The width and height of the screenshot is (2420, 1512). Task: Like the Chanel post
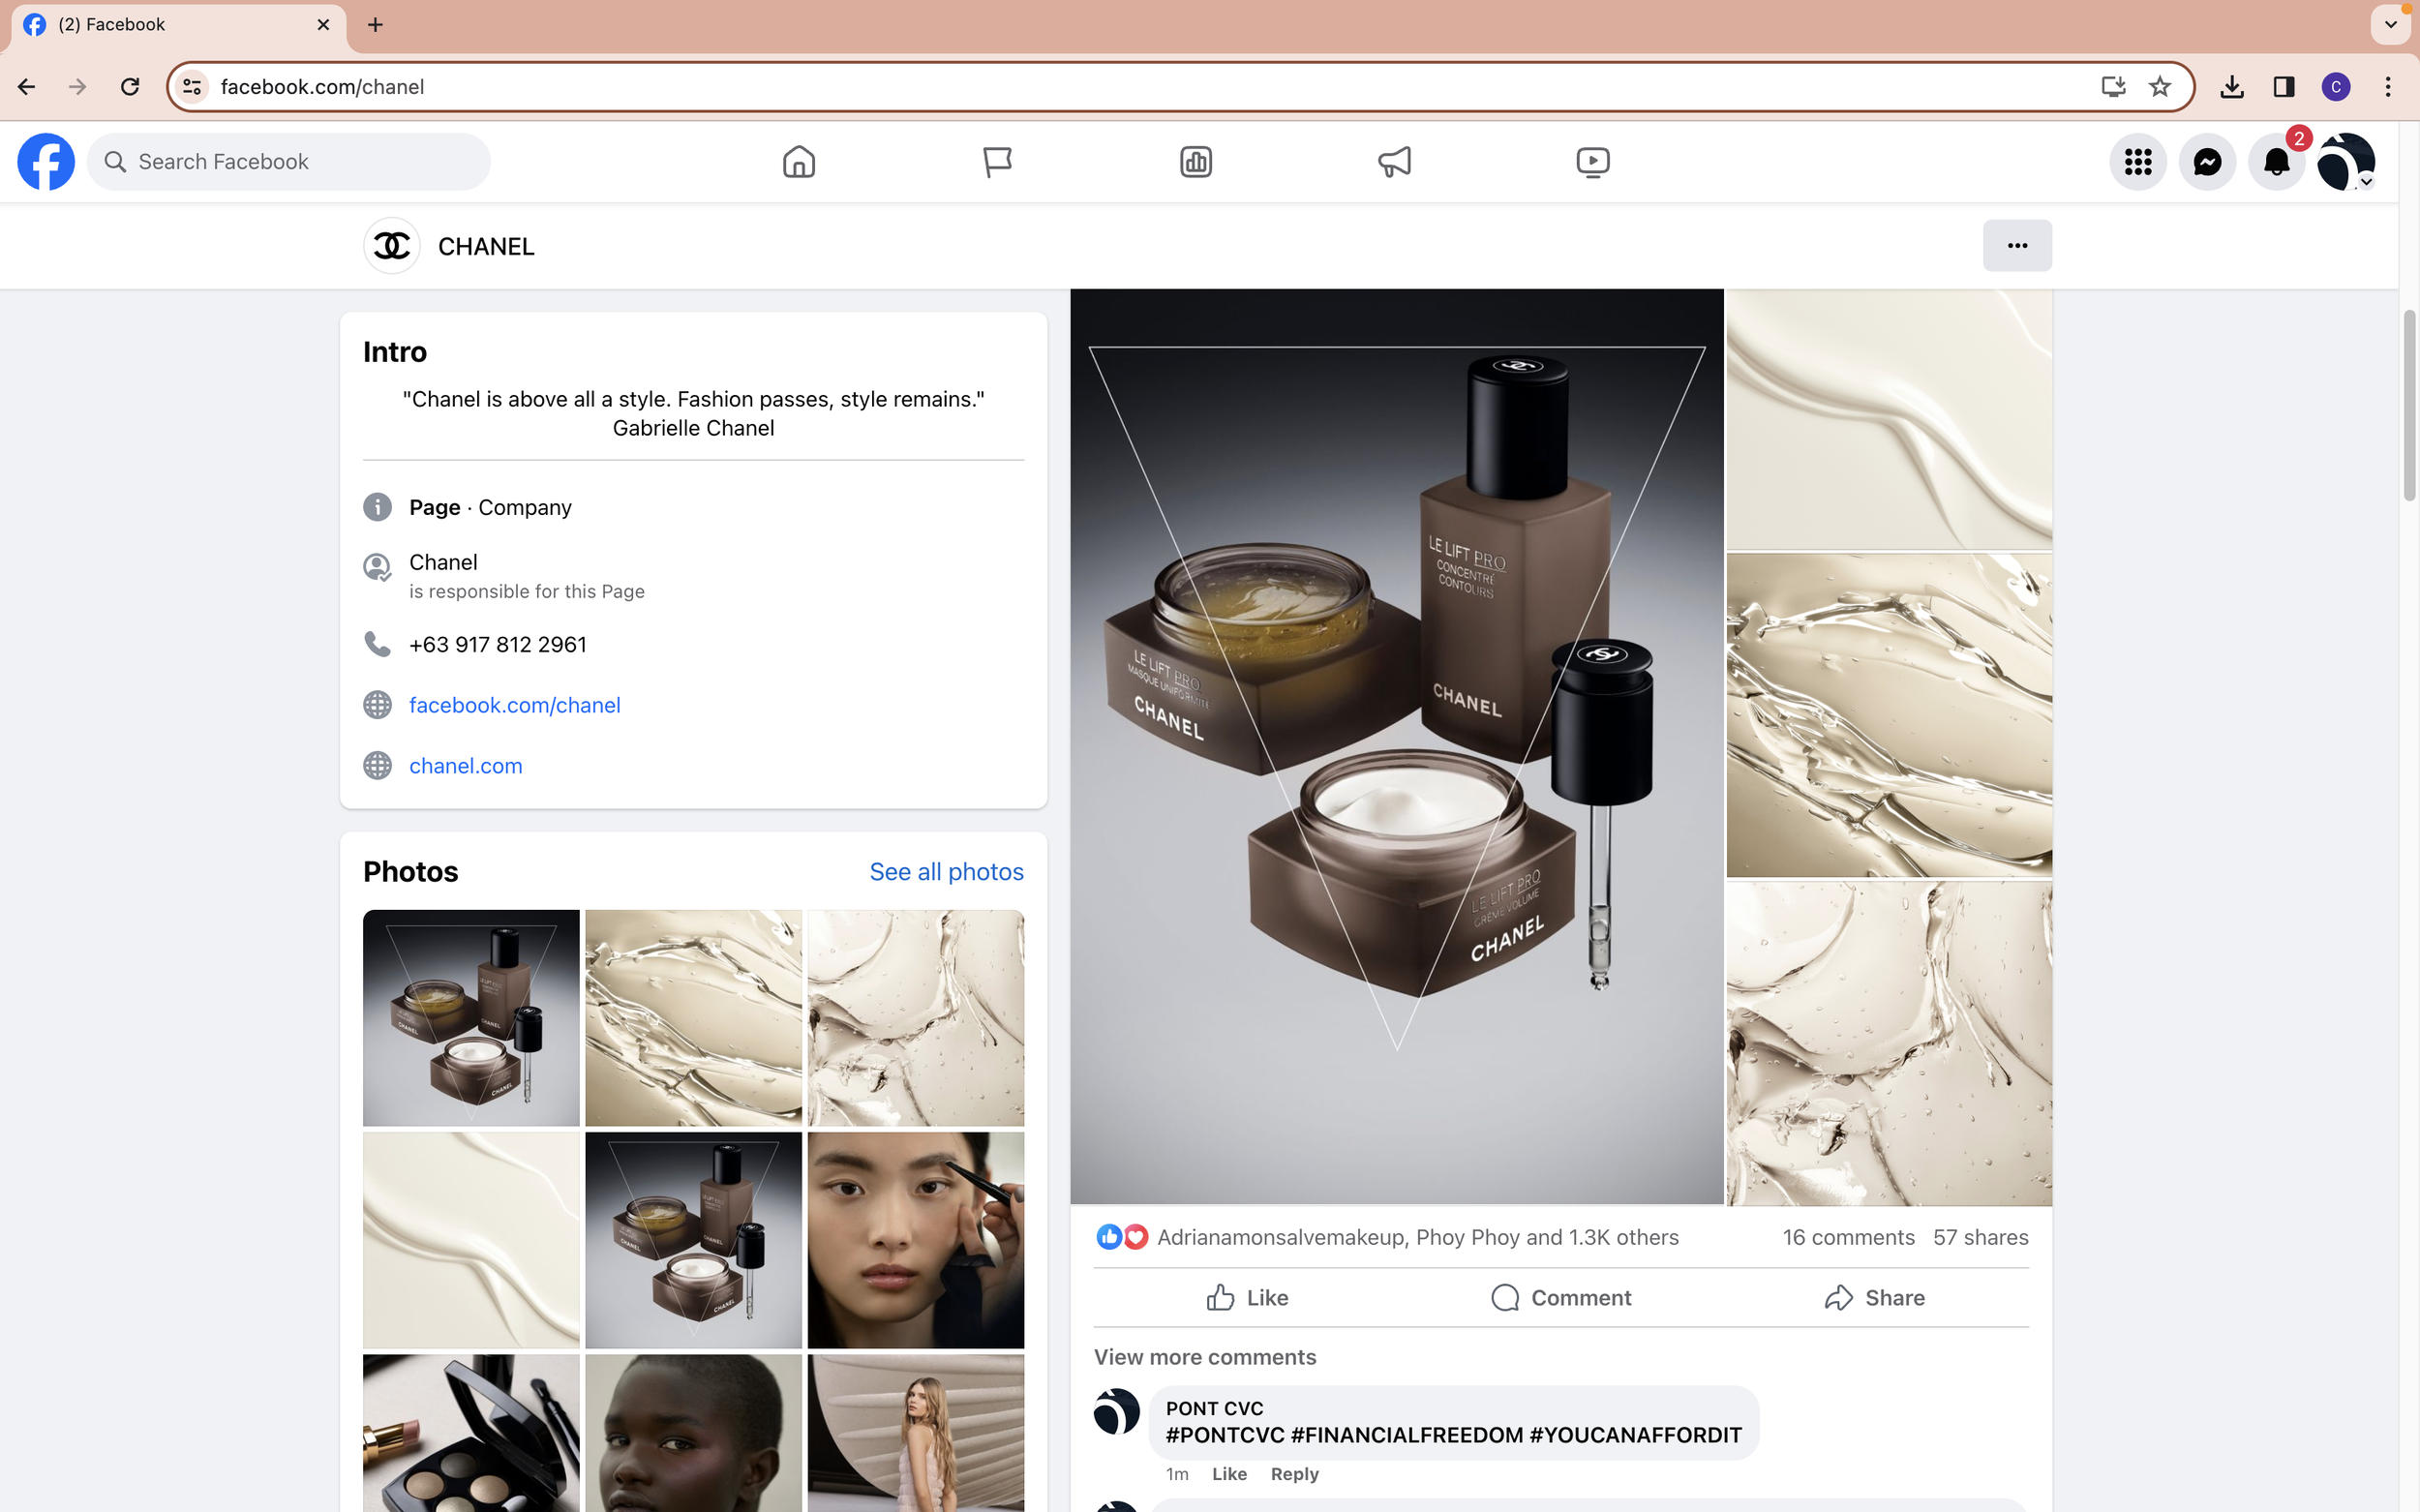pos(1247,1298)
